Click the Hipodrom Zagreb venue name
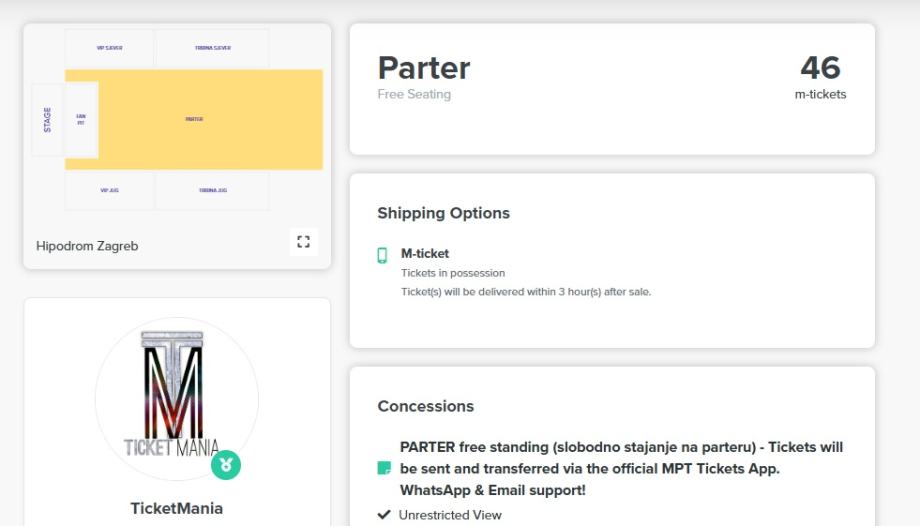 (x=87, y=246)
